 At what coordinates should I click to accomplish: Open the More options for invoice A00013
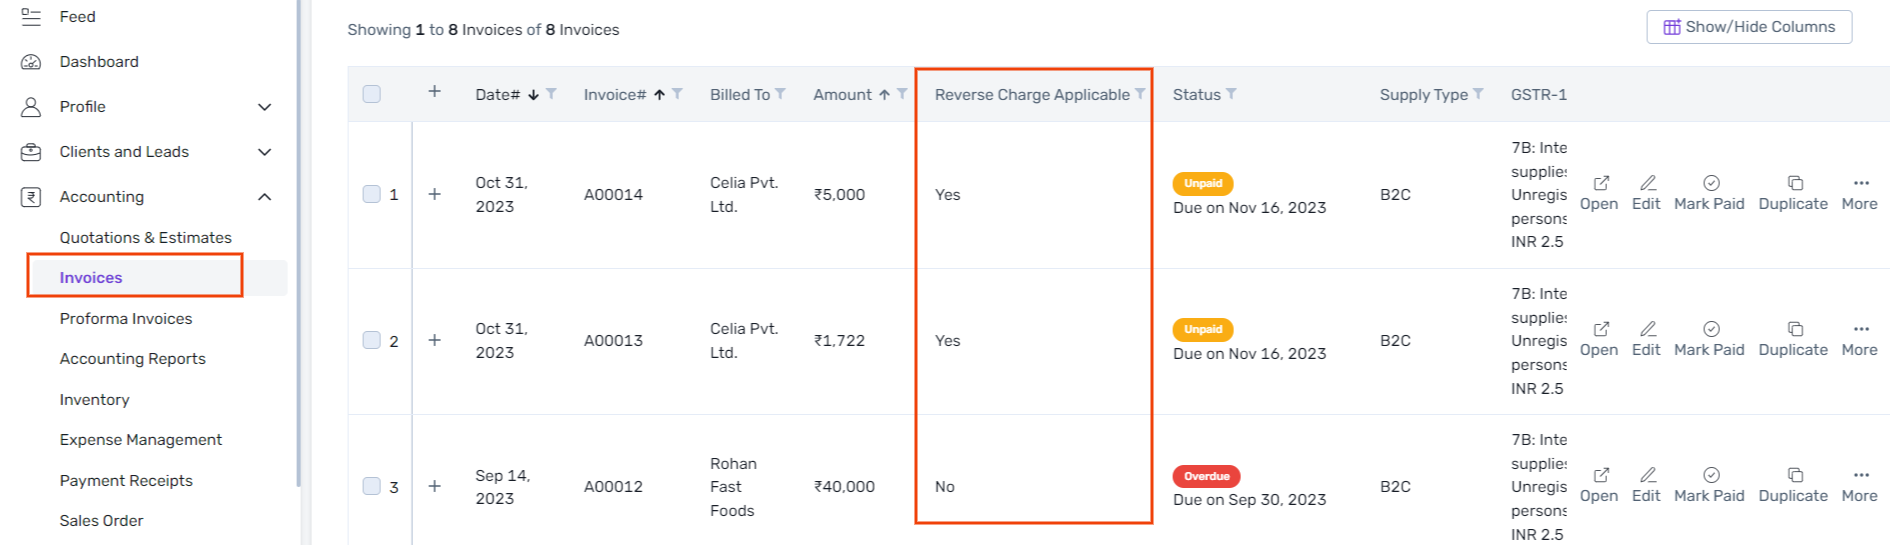(x=1860, y=330)
